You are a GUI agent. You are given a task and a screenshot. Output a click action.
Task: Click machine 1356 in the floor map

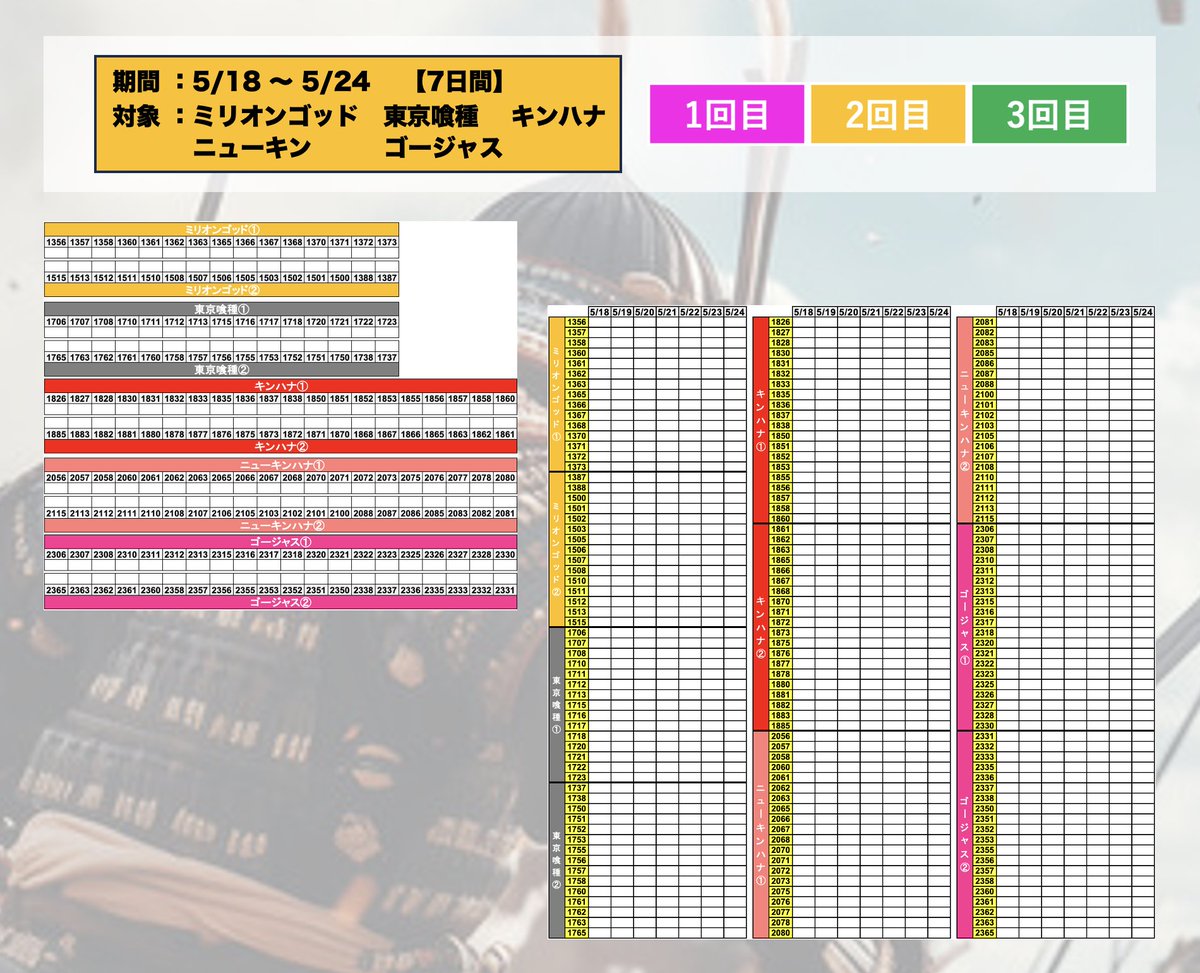[x=56, y=242]
